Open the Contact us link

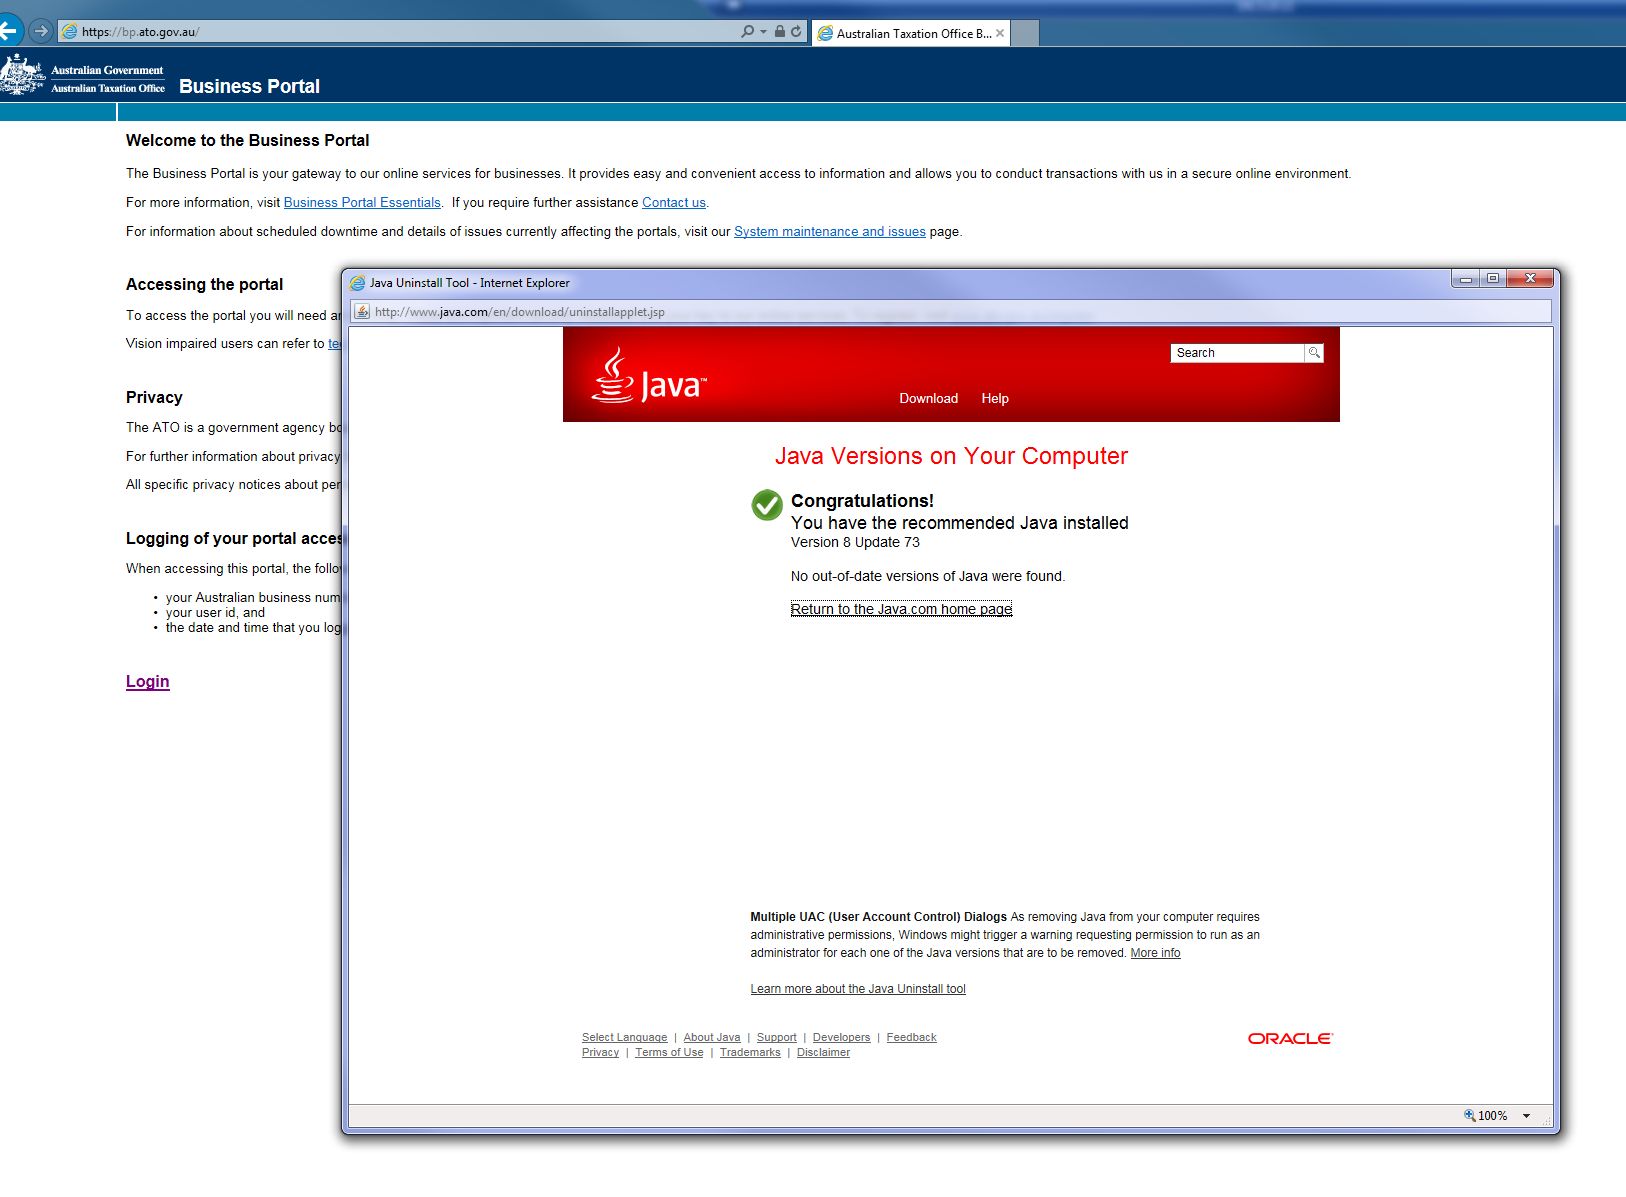click(674, 202)
